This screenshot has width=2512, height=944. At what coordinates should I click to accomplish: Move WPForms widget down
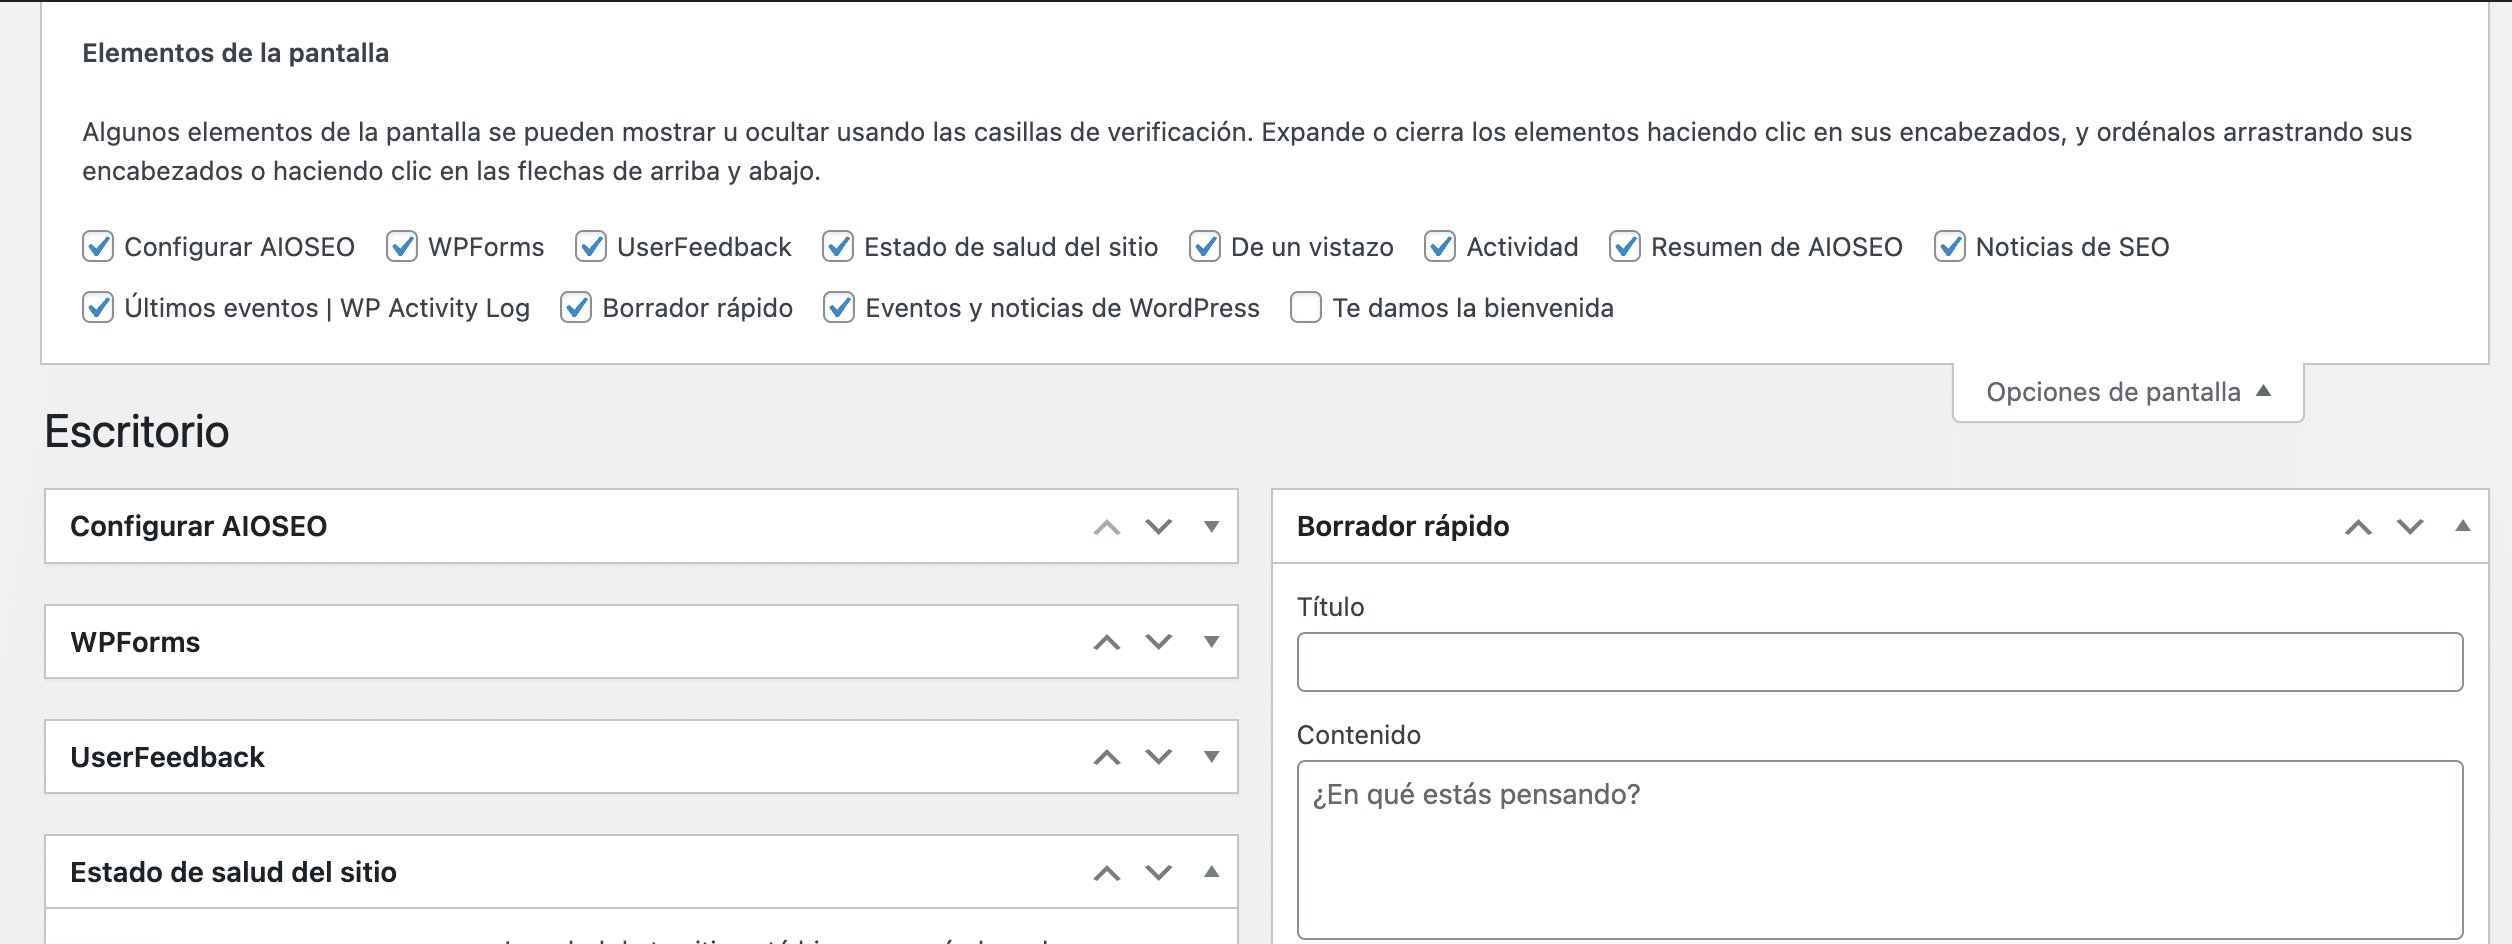1158,642
